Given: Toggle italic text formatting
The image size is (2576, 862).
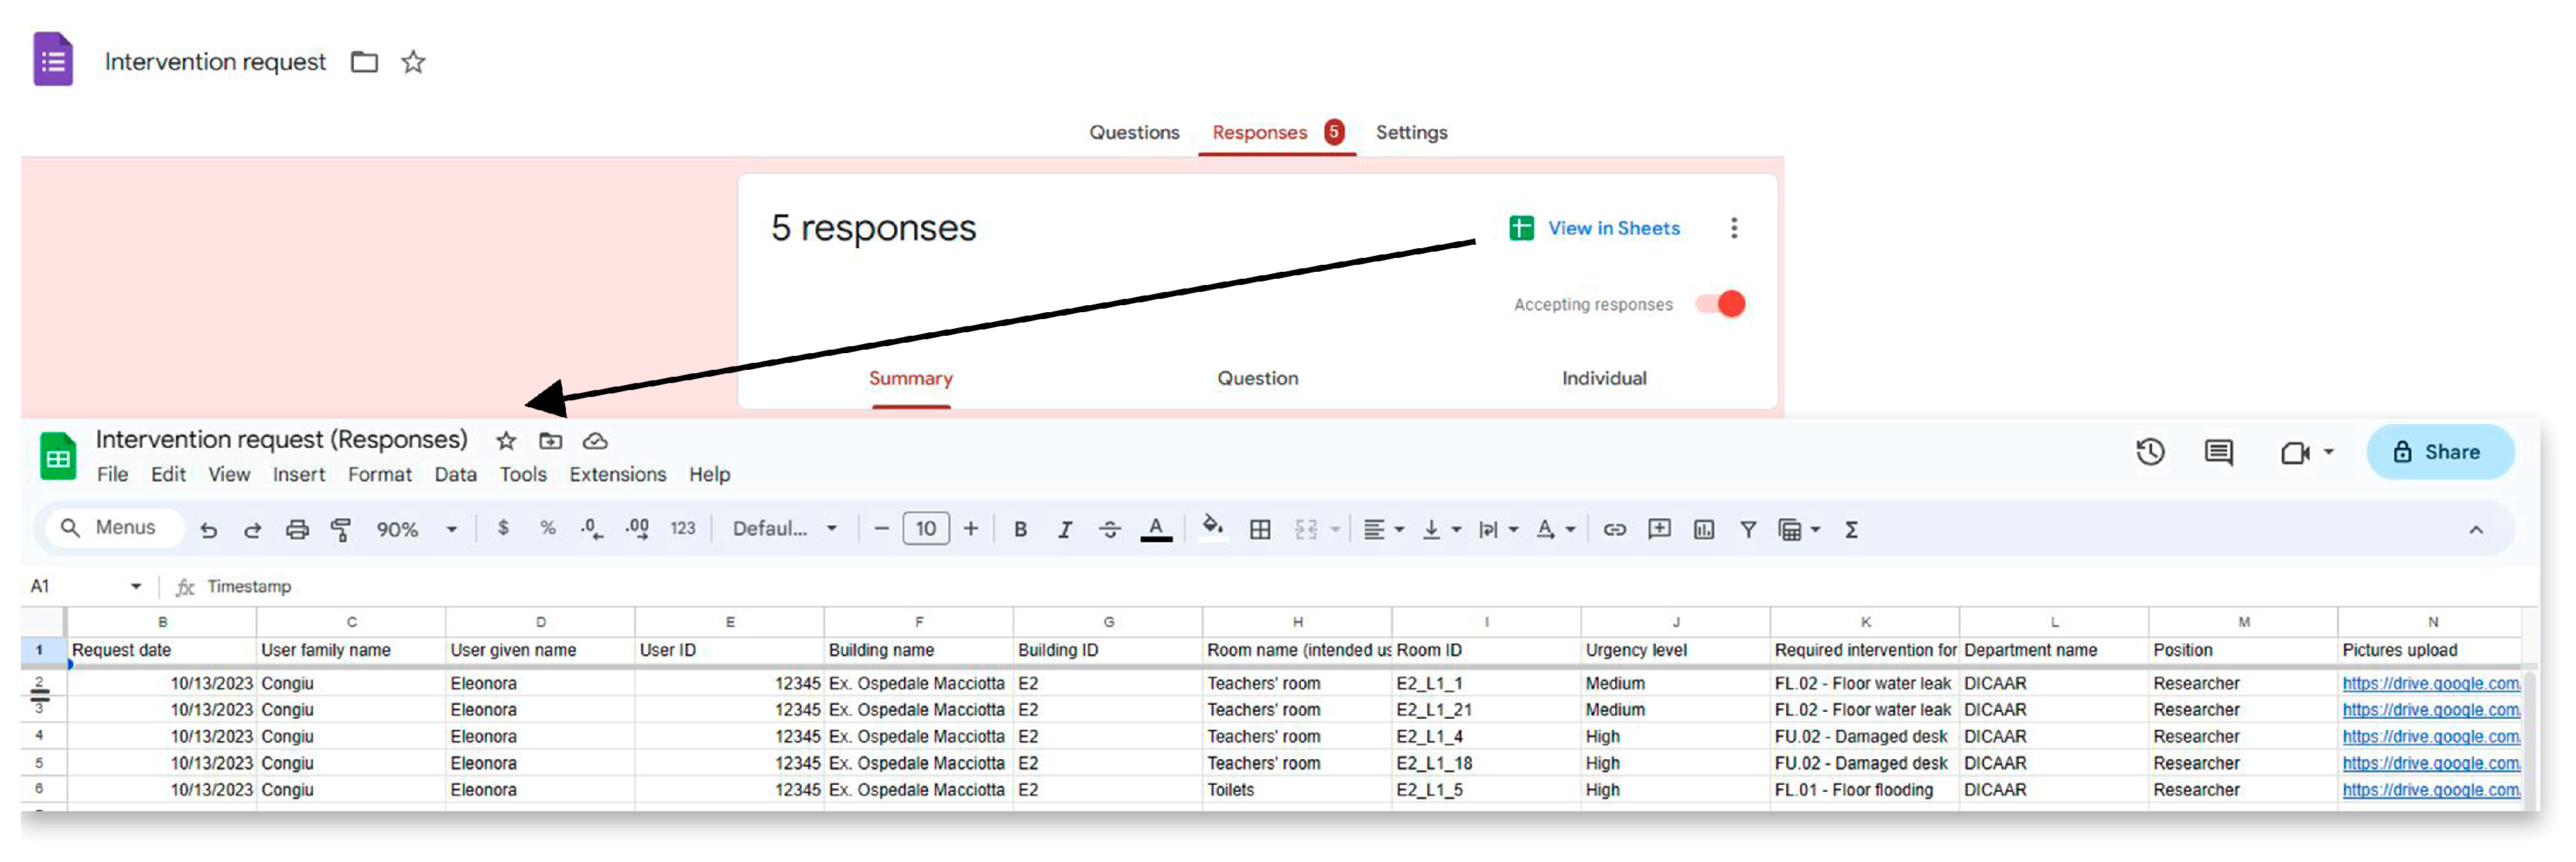Looking at the screenshot, I should pos(1065,529).
